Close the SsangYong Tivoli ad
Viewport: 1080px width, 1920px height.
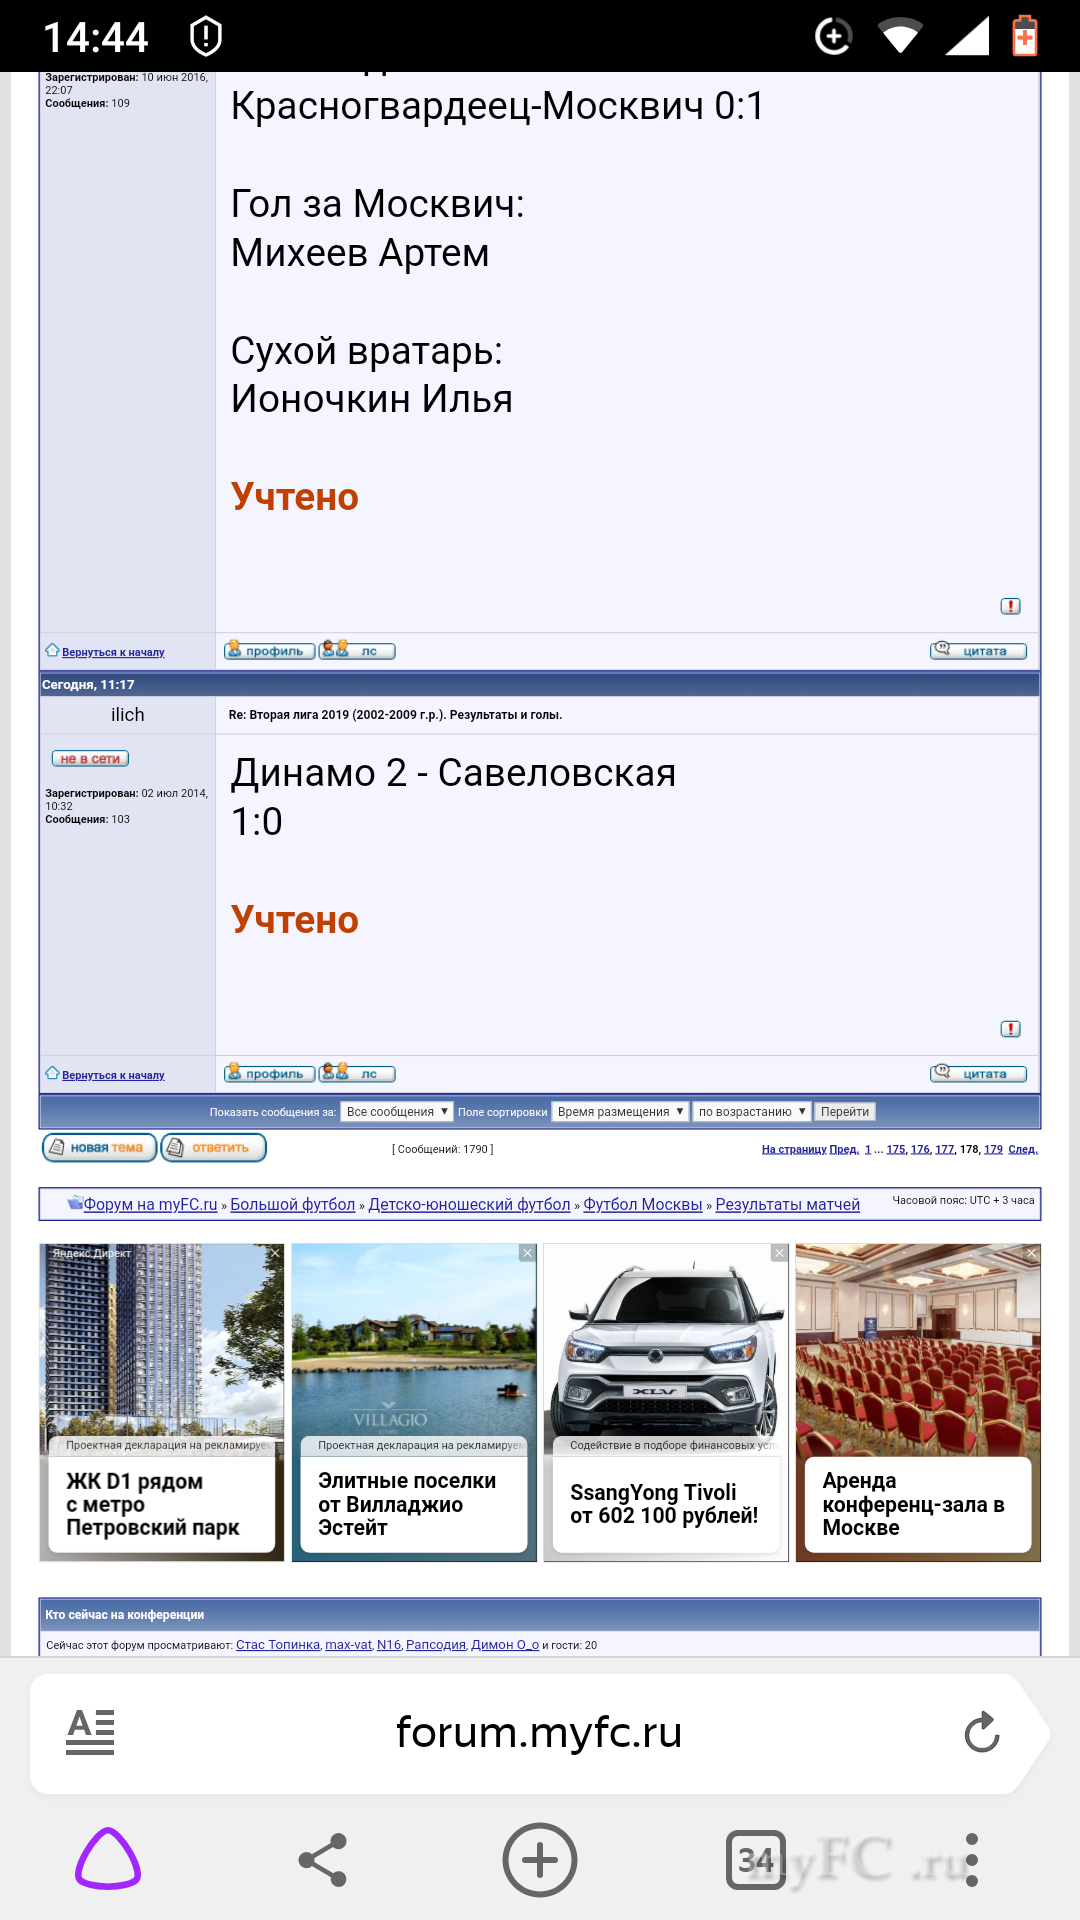click(779, 1253)
